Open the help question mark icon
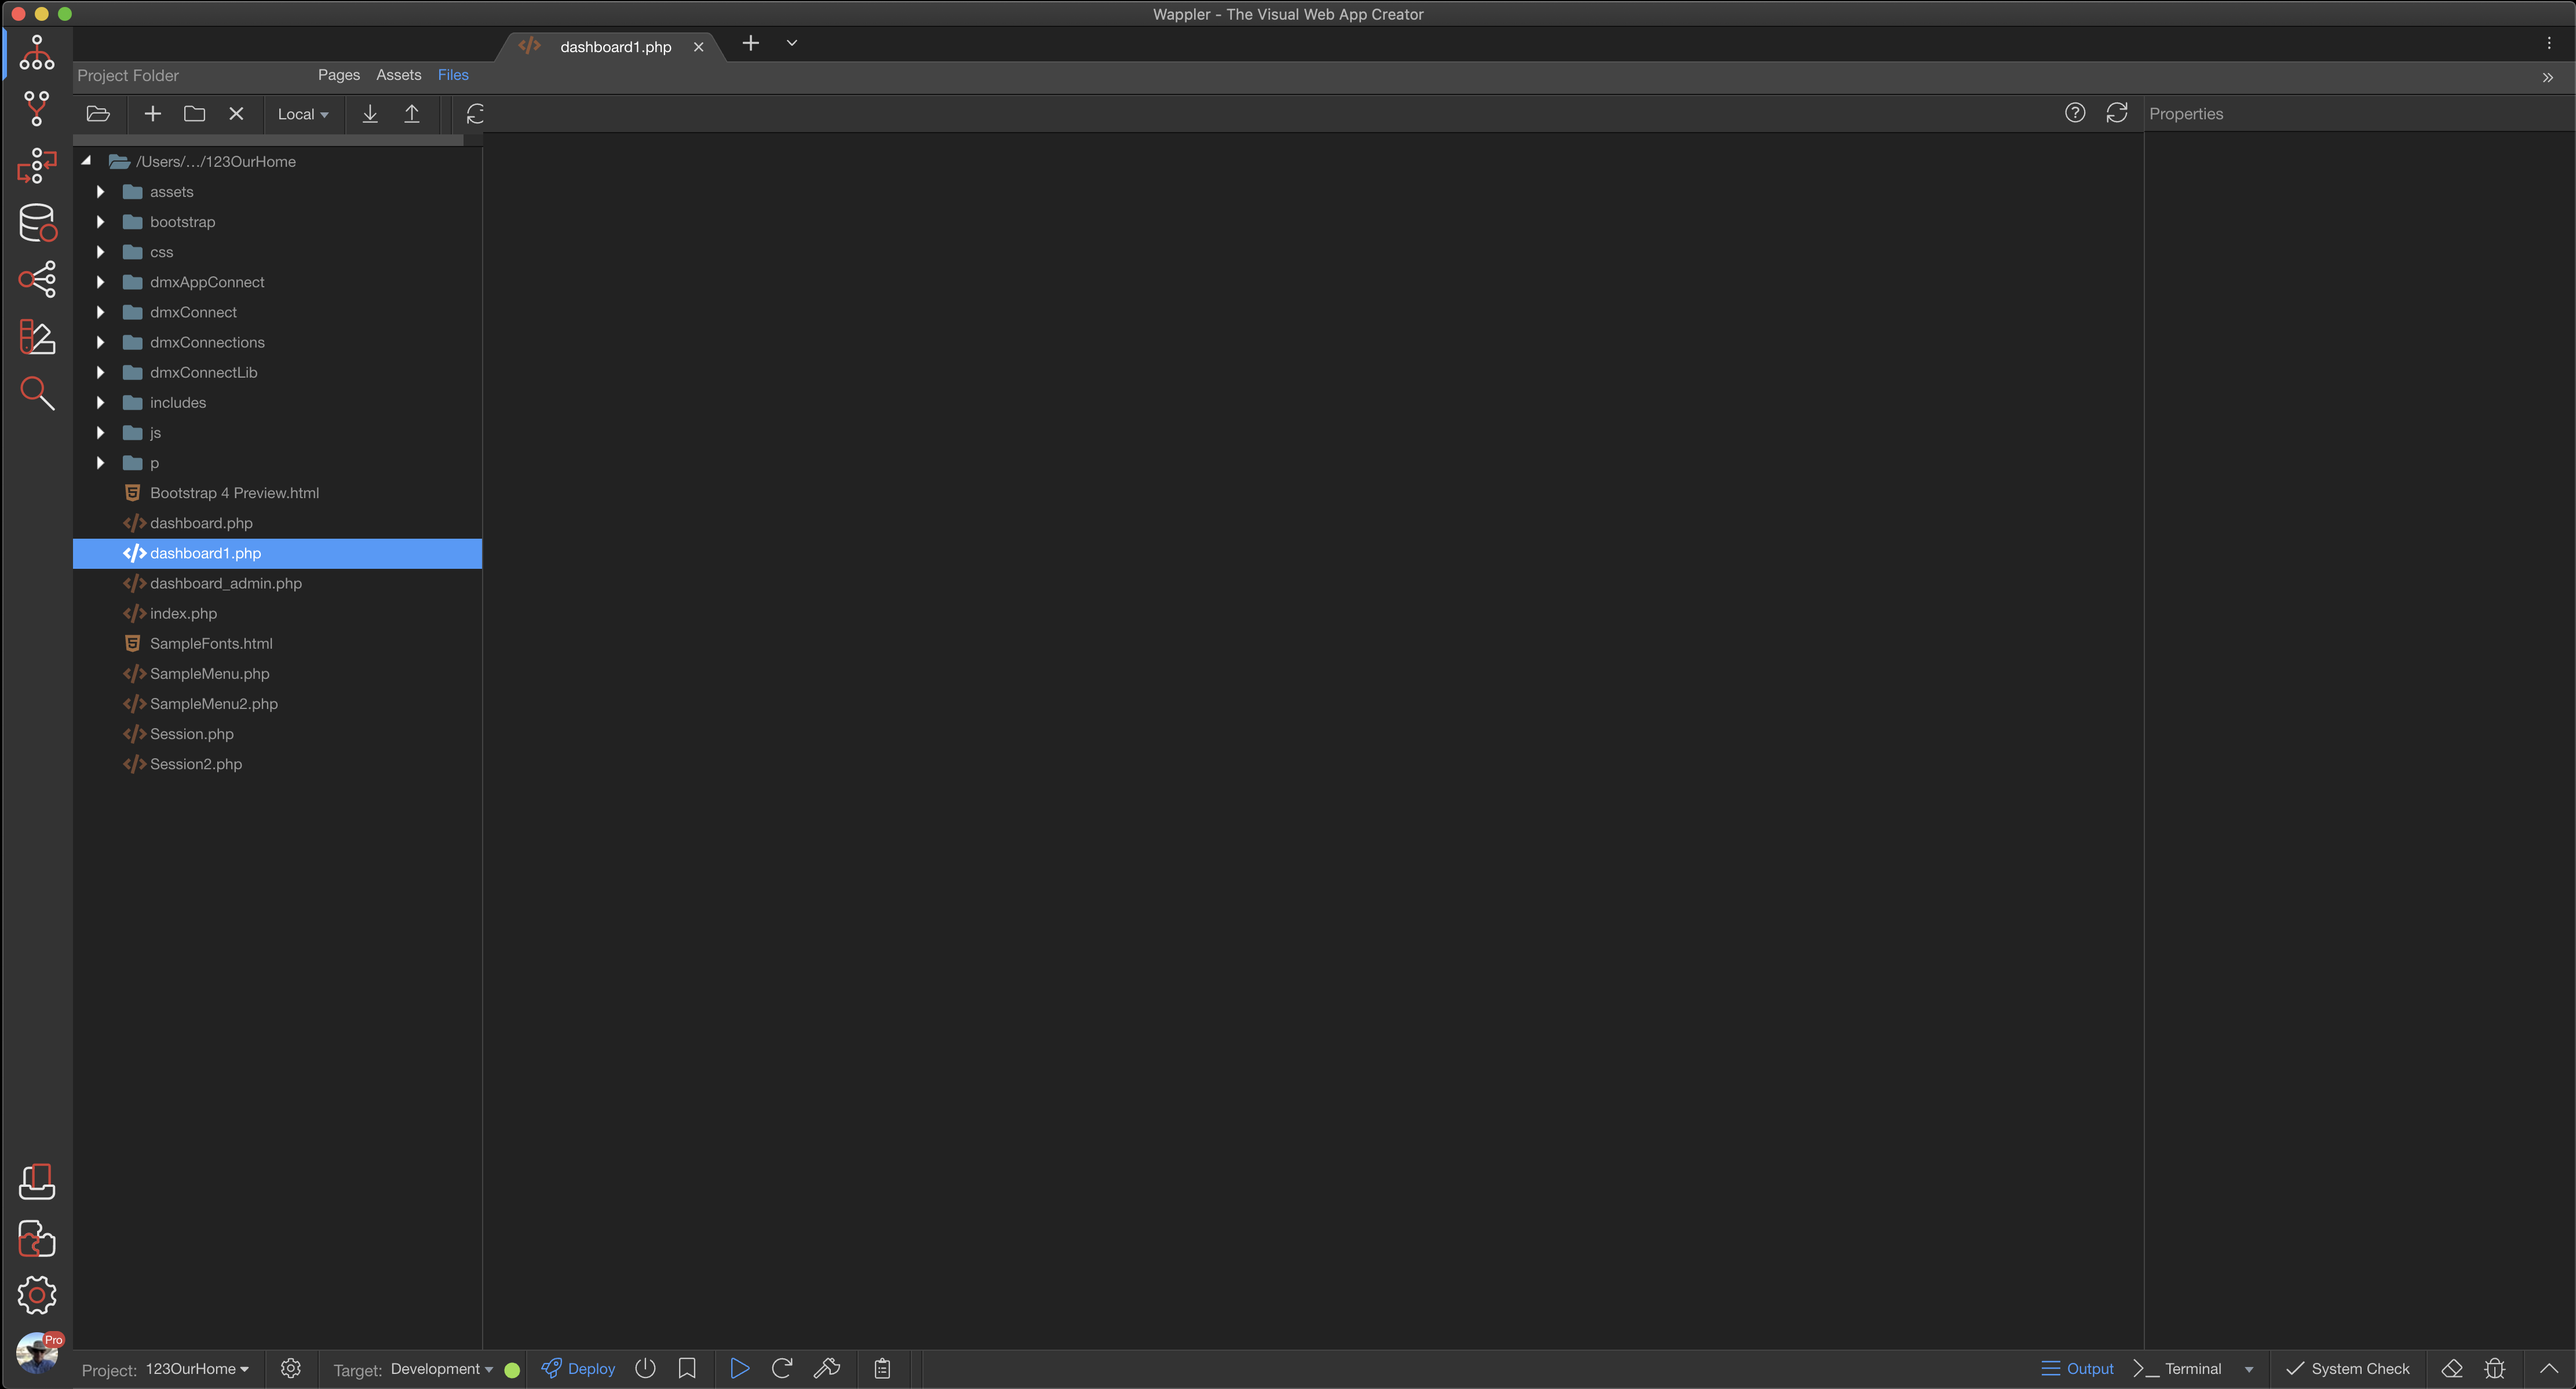 (x=2075, y=113)
